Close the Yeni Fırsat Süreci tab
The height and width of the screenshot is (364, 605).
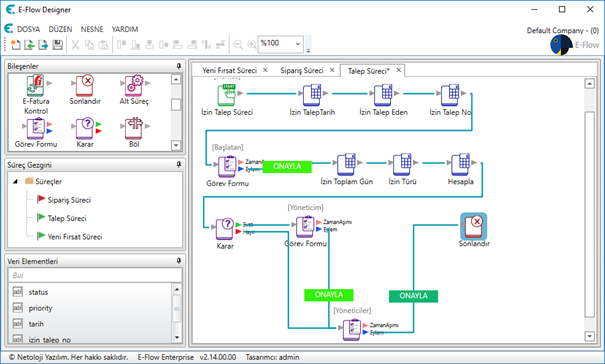tap(265, 70)
